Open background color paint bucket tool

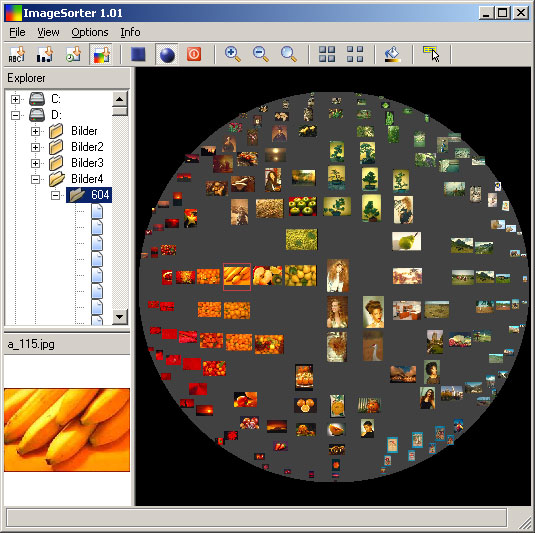pyautogui.click(x=392, y=54)
